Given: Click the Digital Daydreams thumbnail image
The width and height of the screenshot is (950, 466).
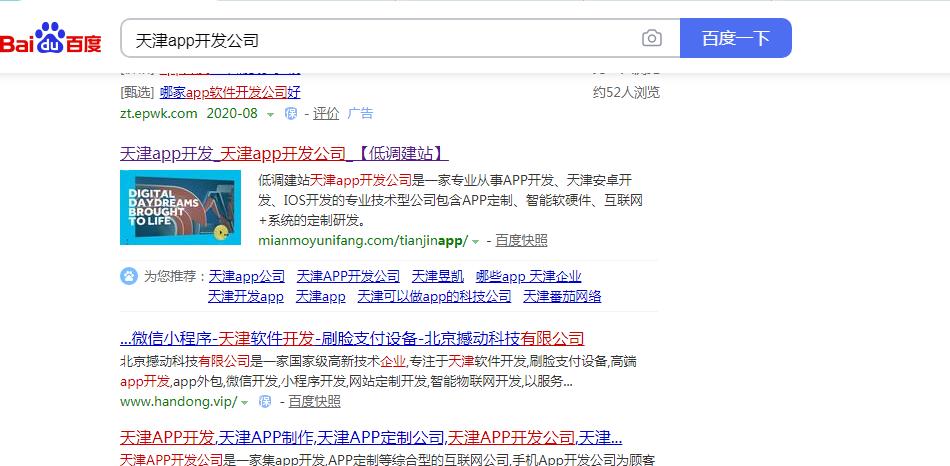Looking at the screenshot, I should (181, 207).
